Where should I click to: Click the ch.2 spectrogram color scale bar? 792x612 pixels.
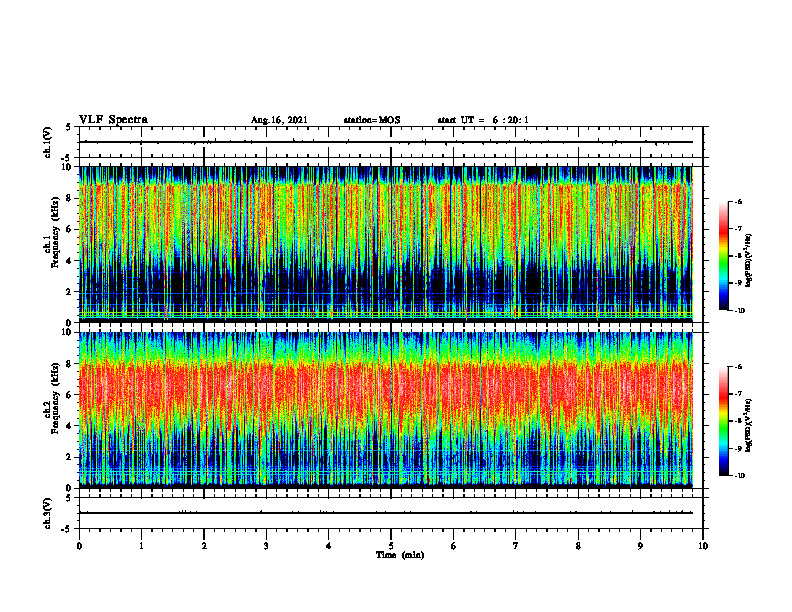724,421
